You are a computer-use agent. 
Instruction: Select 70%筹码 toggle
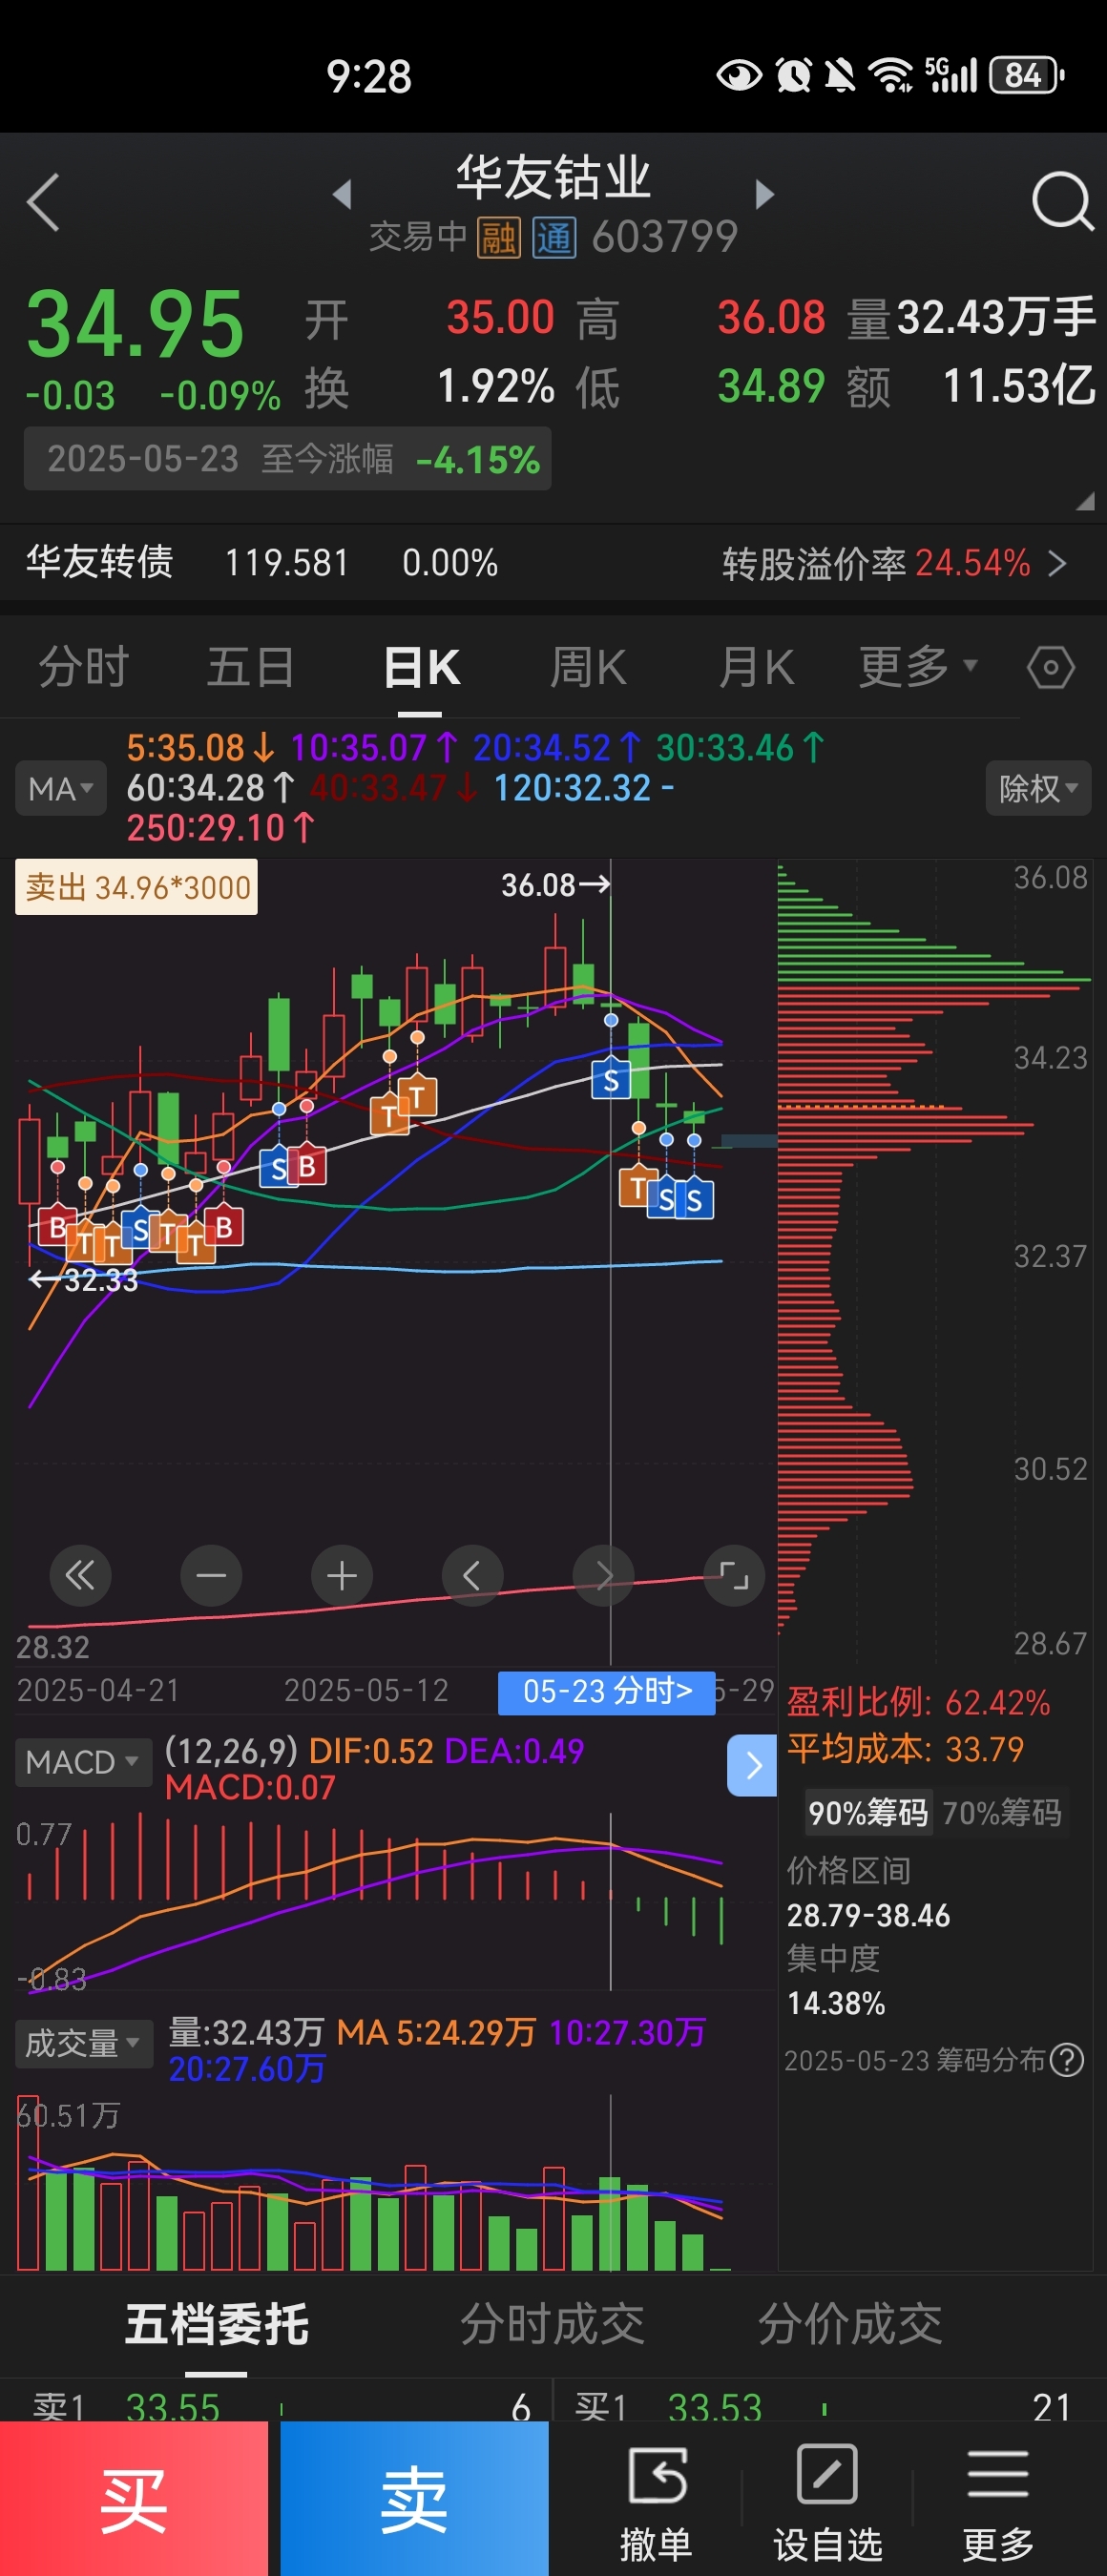(x=1002, y=1812)
